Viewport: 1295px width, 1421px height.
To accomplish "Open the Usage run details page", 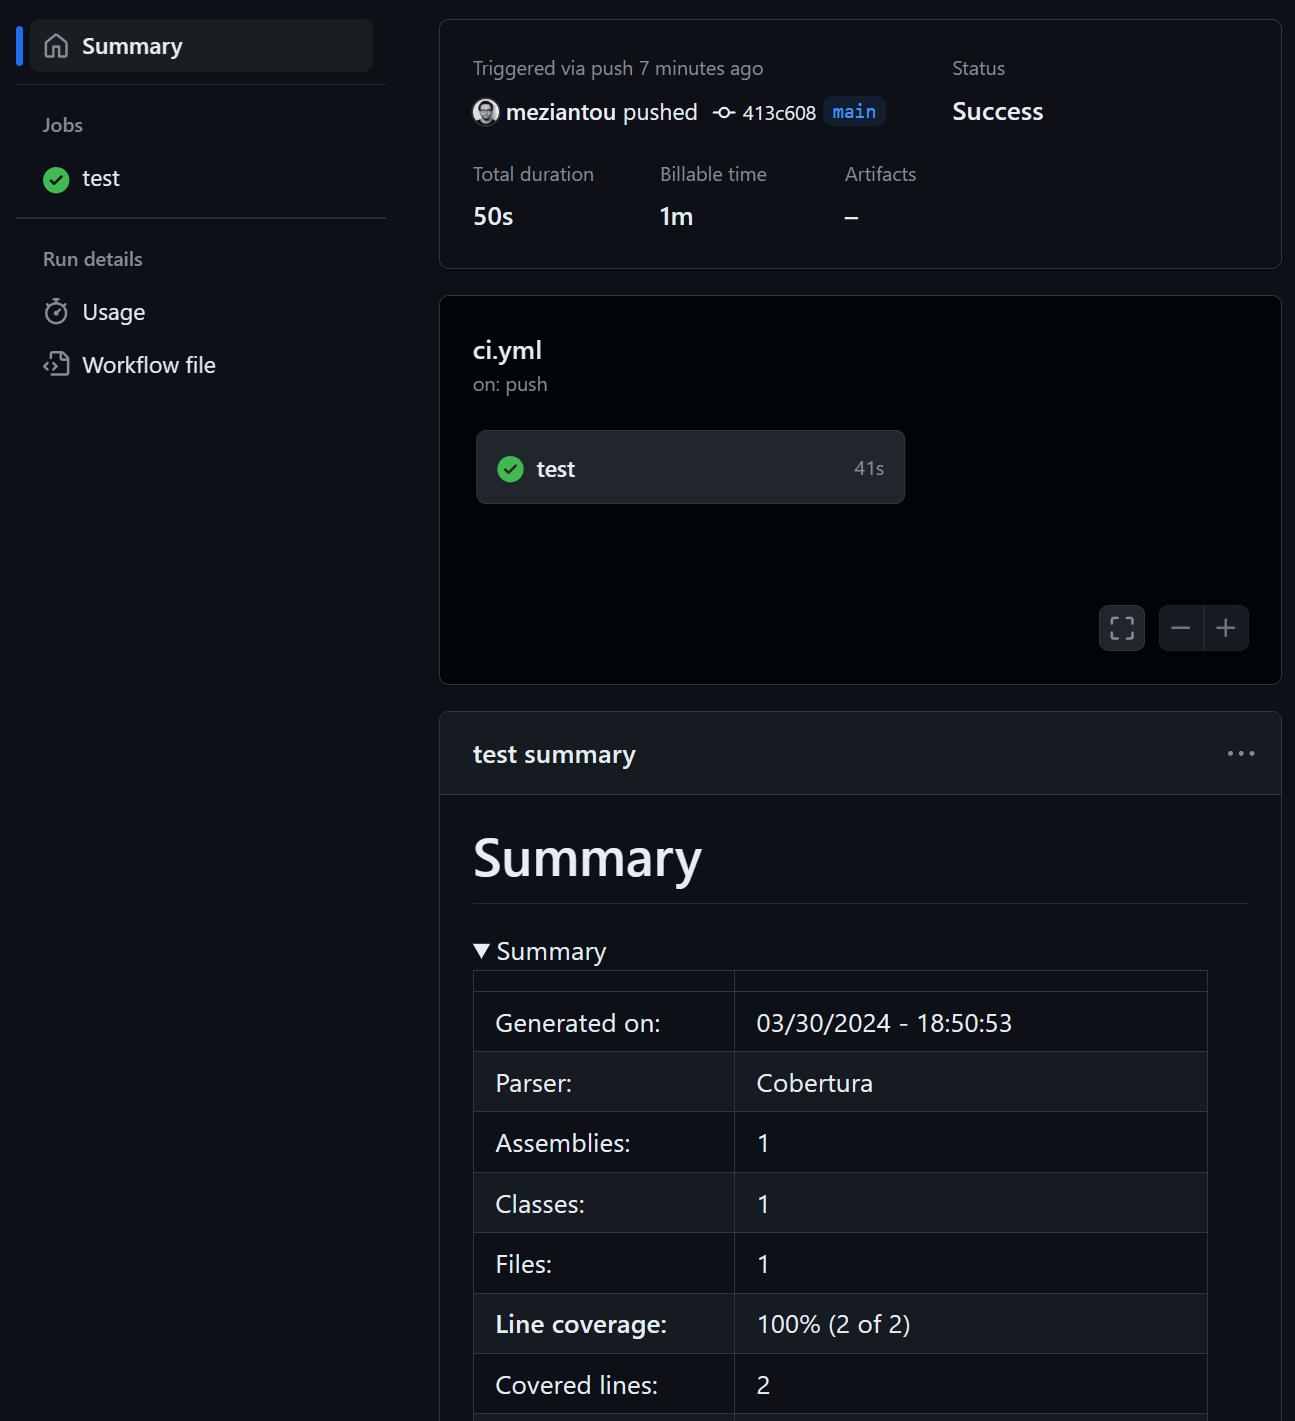I will [114, 312].
